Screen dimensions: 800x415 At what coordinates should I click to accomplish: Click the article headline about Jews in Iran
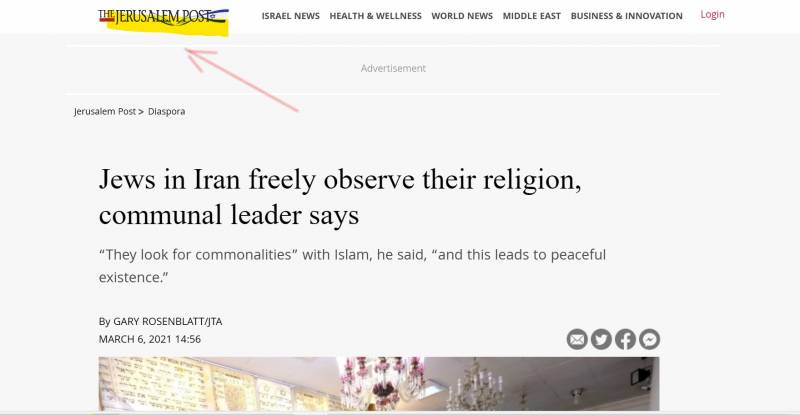[x=340, y=197]
